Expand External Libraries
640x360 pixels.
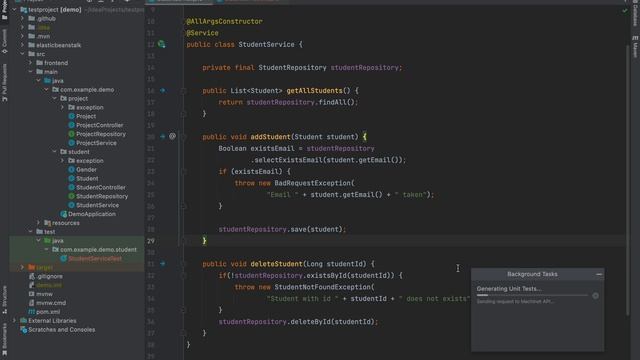pos(14,321)
